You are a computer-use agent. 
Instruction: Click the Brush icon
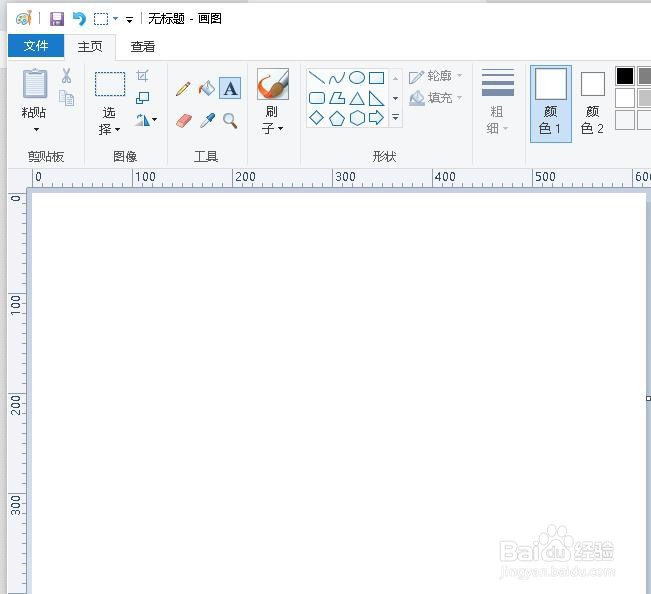click(x=273, y=84)
